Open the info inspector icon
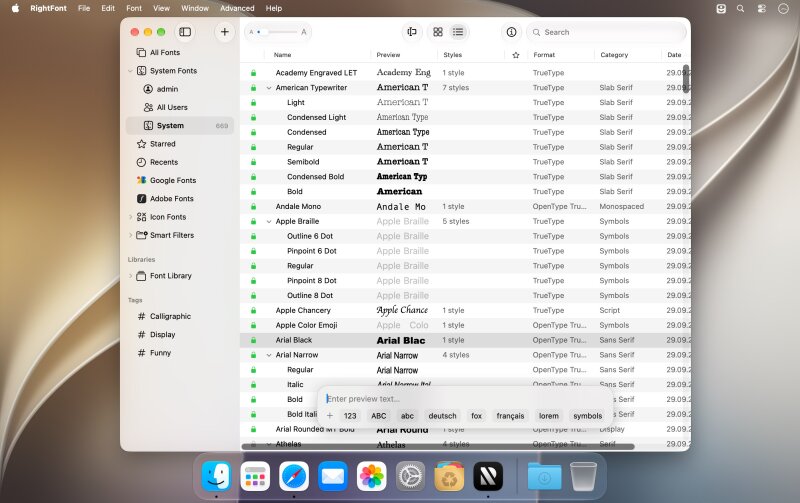This screenshot has height=503, width=800. pyautogui.click(x=511, y=32)
